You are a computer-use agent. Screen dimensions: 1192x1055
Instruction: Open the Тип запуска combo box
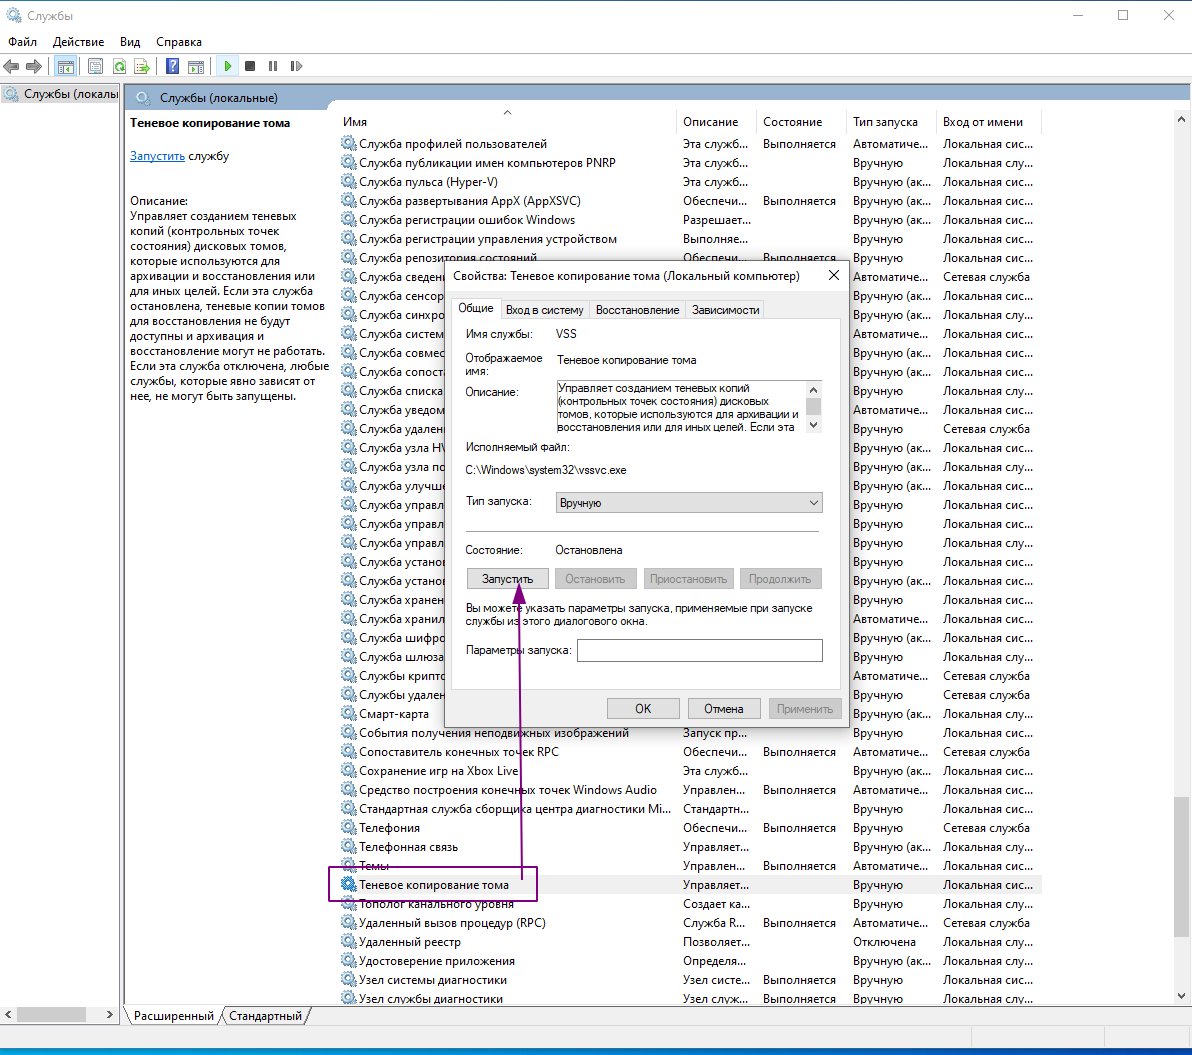tap(689, 502)
